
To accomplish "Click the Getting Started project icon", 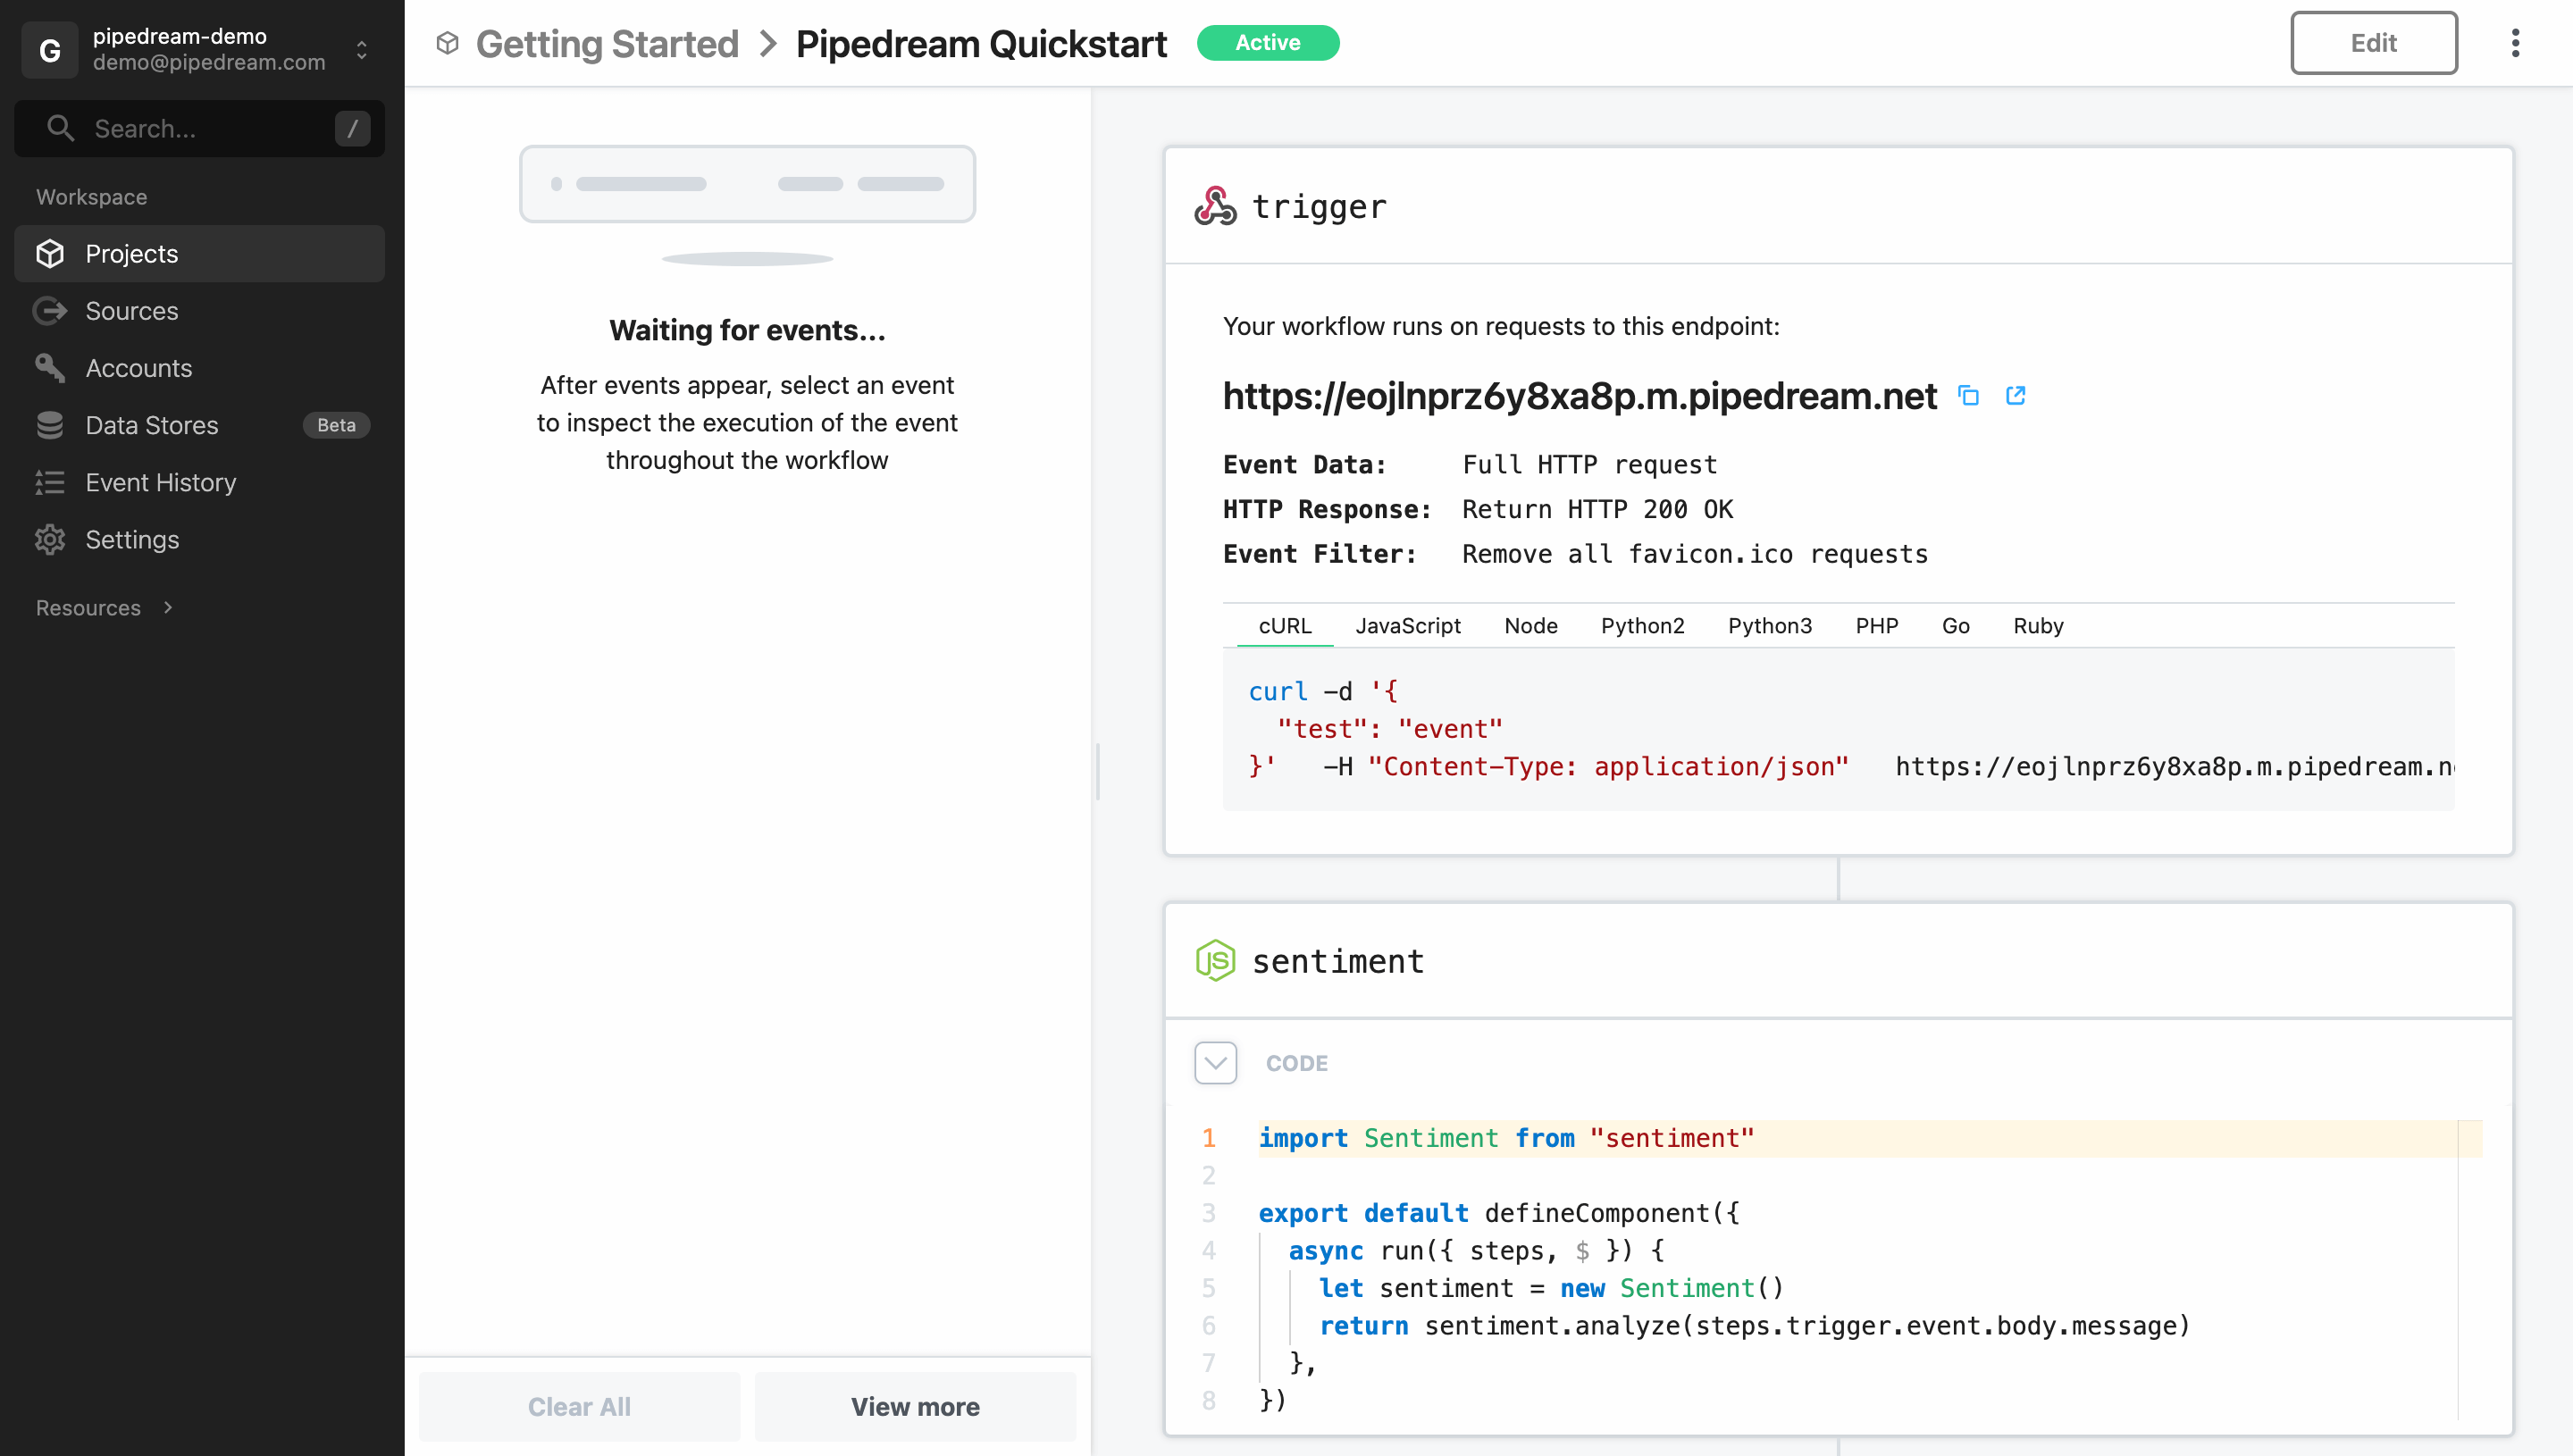I will pyautogui.click(x=447, y=43).
